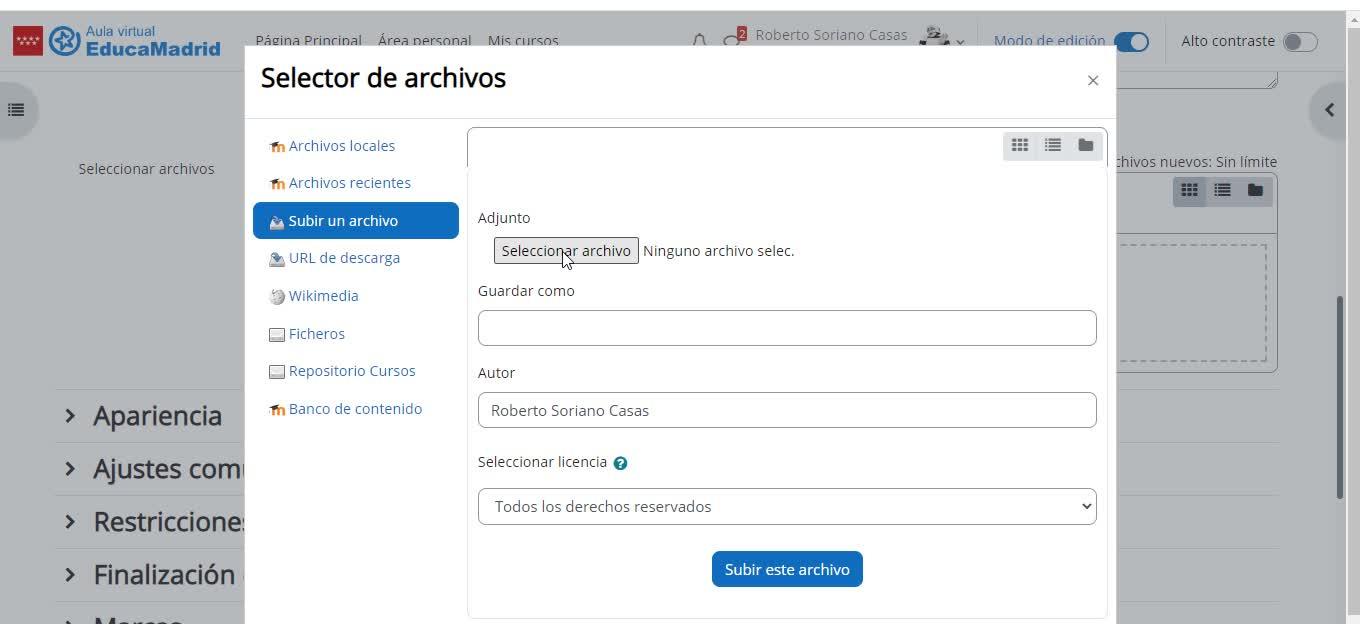Screen dimensions: 1360x624
Task: Click the EducaMadrid logo
Action: click(135, 41)
